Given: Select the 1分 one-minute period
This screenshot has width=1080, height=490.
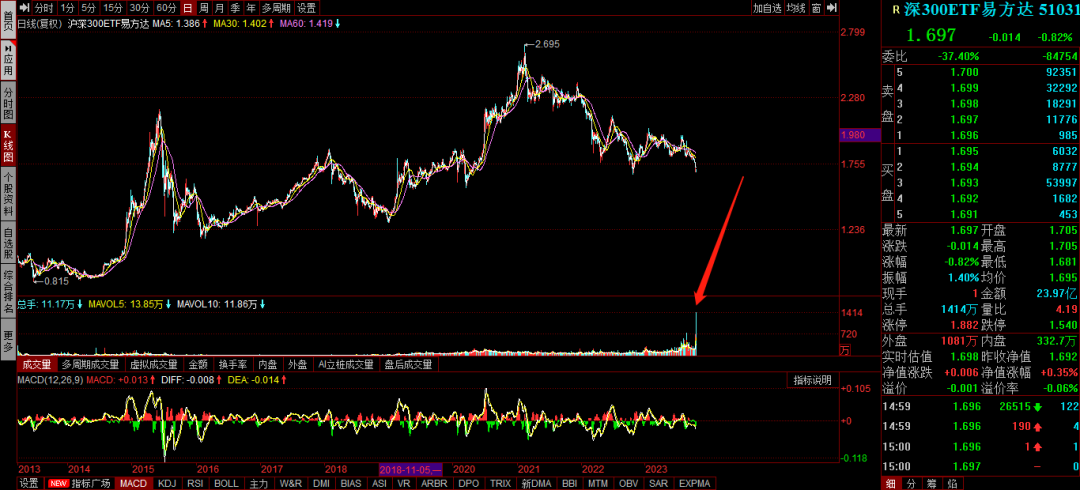Looking at the screenshot, I should click(x=67, y=8).
